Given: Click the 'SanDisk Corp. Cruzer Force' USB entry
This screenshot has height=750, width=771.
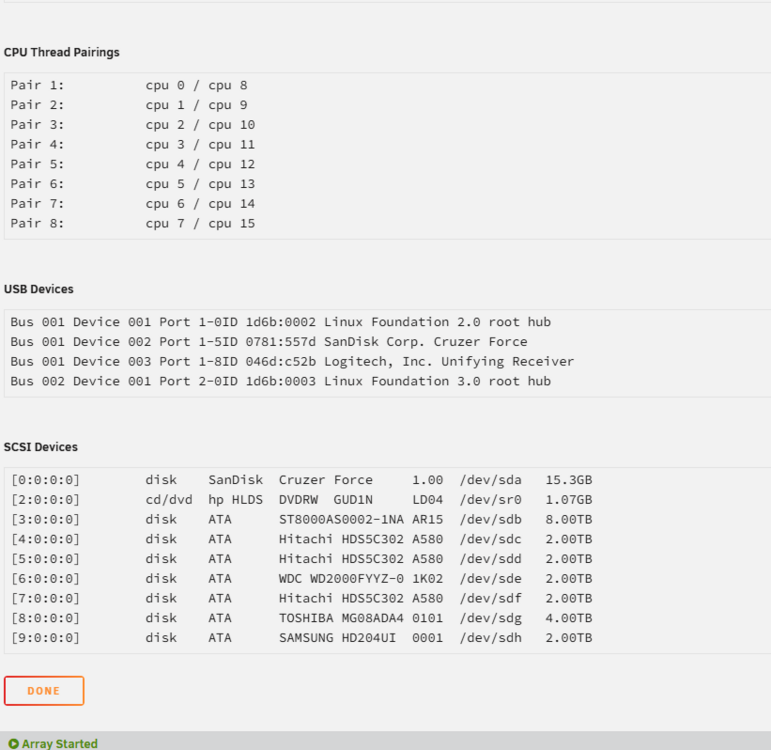Looking at the screenshot, I should (x=425, y=341).
